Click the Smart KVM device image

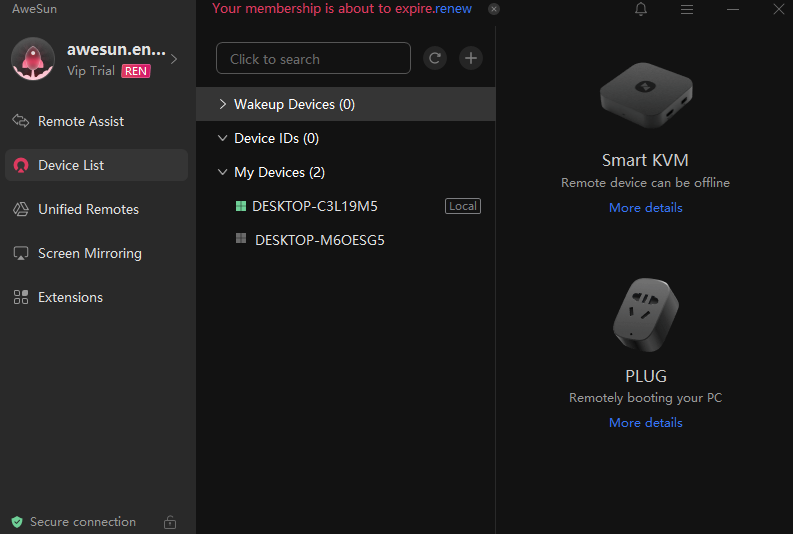(x=646, y=95)
